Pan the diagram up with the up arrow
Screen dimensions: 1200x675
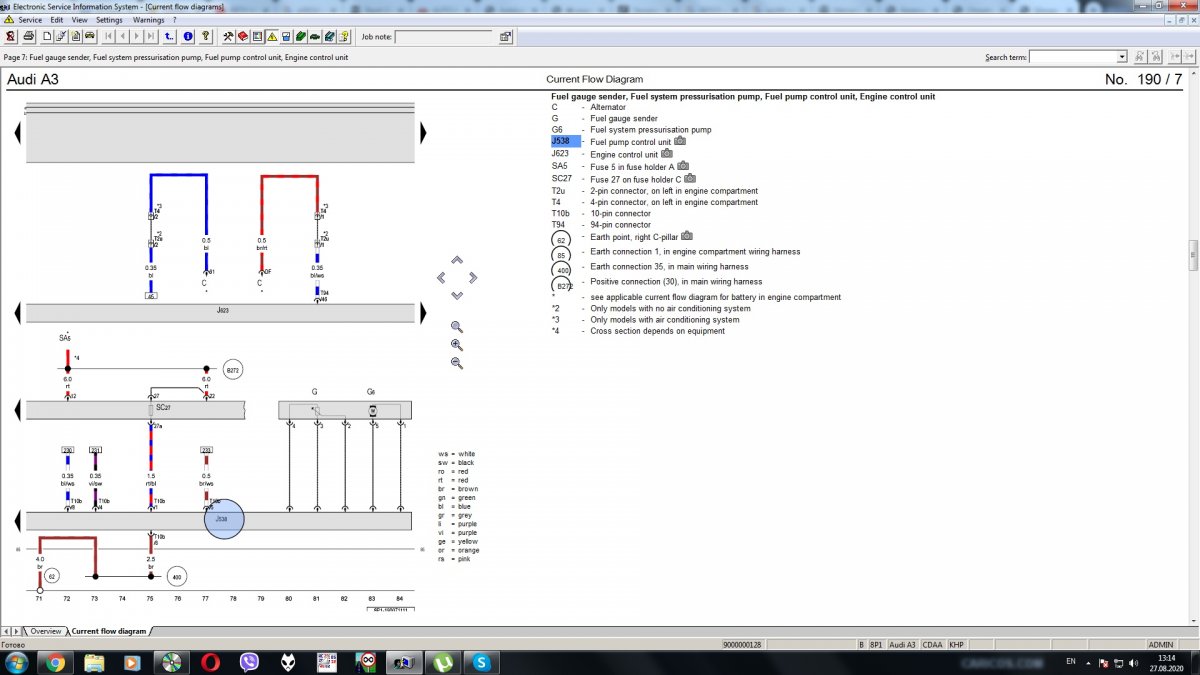point(457,260)
